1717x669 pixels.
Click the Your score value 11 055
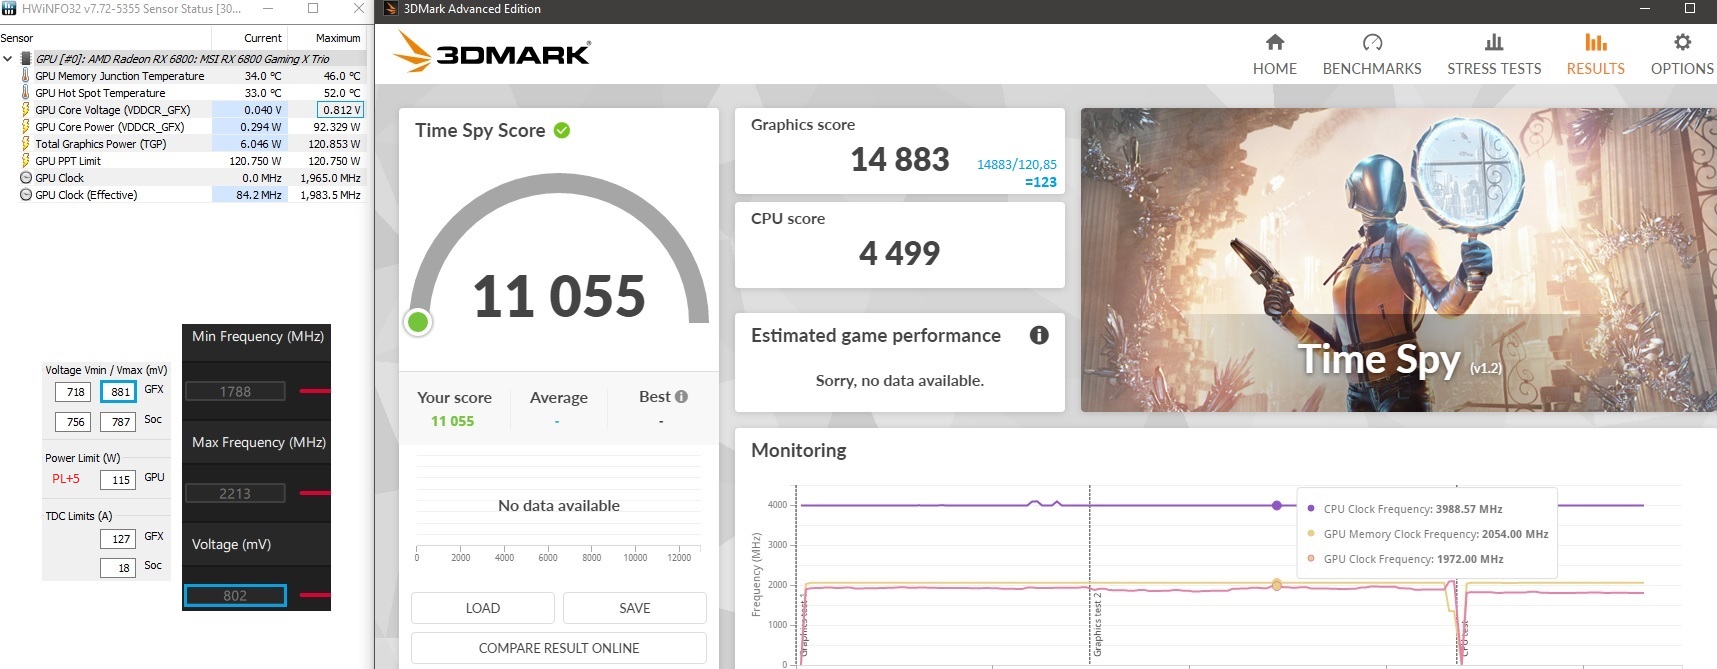pyautogui.click(x=452, y=421)
